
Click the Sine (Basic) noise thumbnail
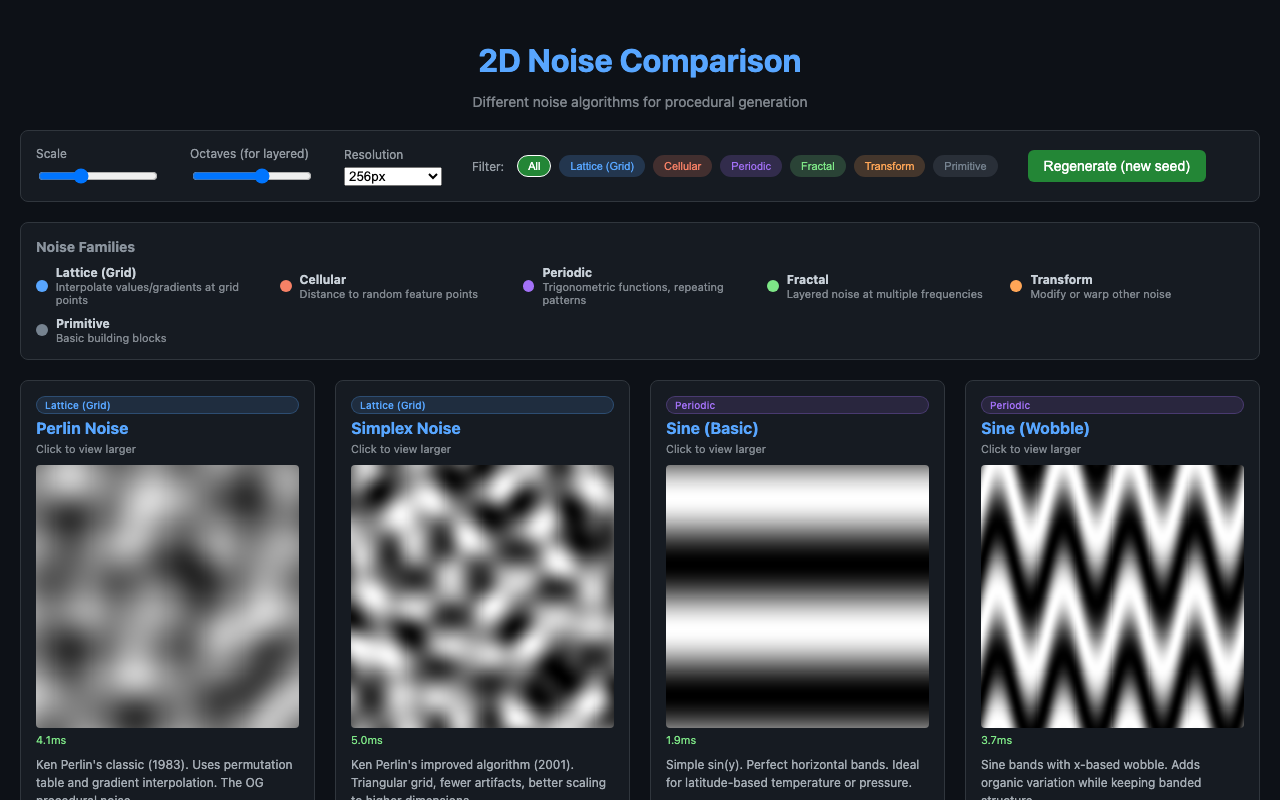pyautogui.click(x=797, y=596)
